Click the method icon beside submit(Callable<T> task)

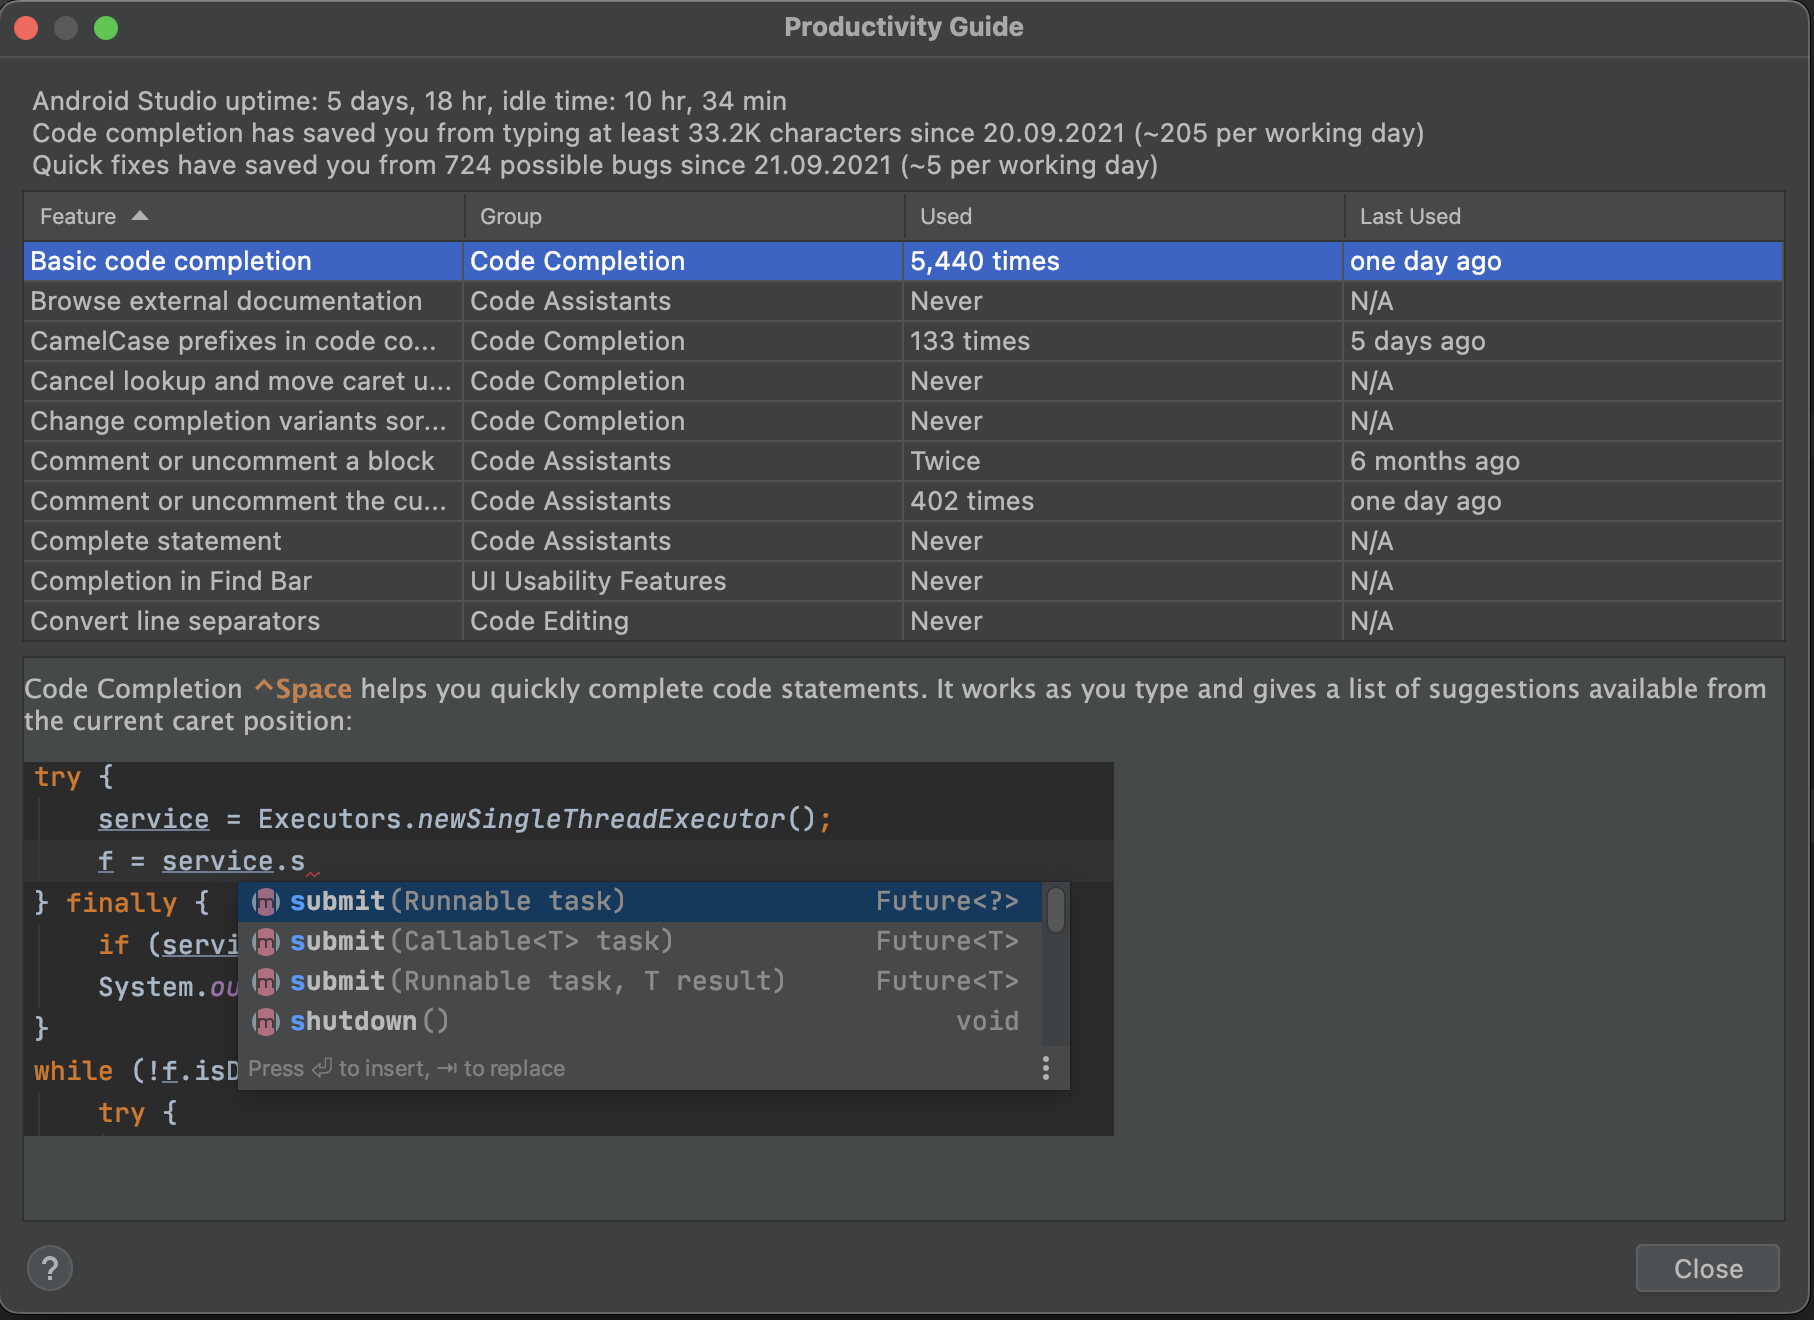pos(265,941)
